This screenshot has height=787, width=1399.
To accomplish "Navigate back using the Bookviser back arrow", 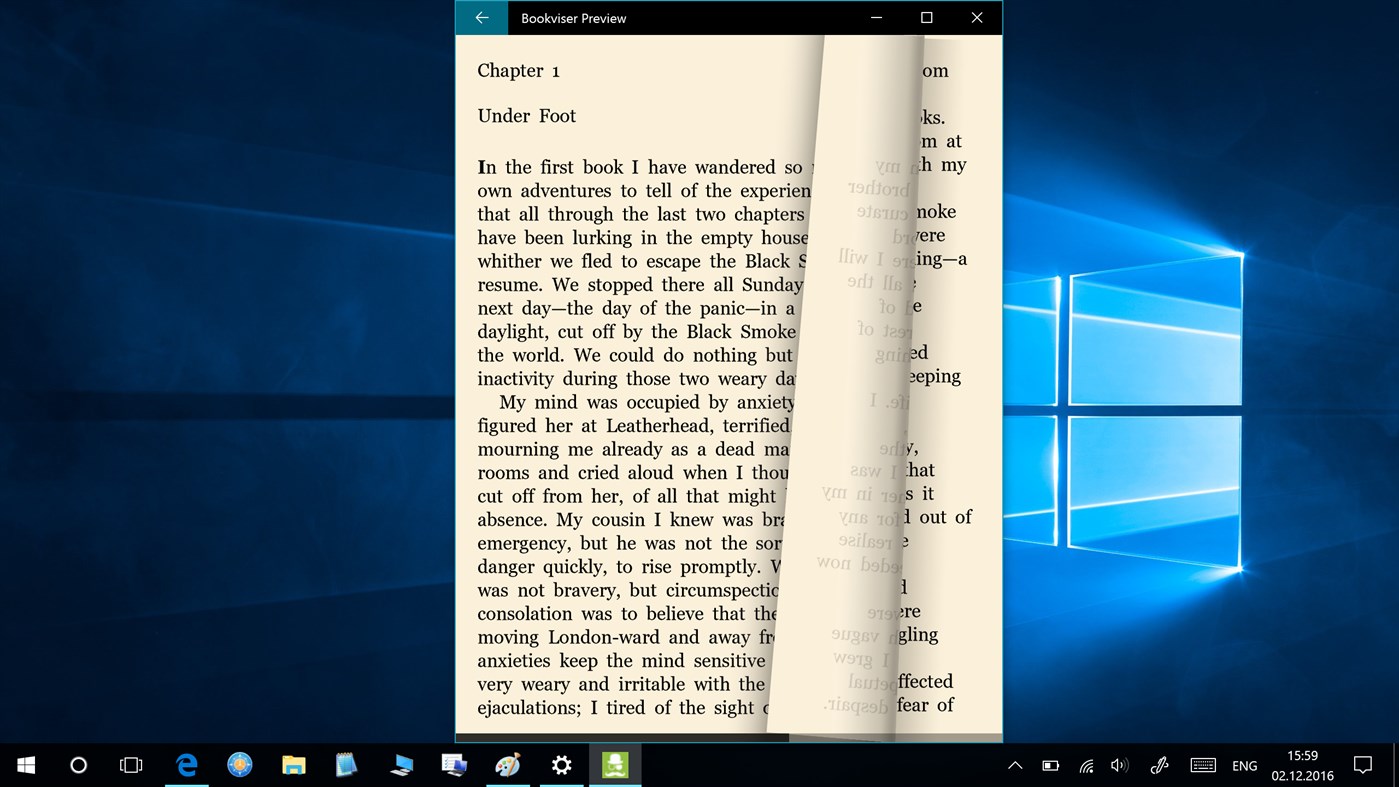I will [x=481, y=17].
